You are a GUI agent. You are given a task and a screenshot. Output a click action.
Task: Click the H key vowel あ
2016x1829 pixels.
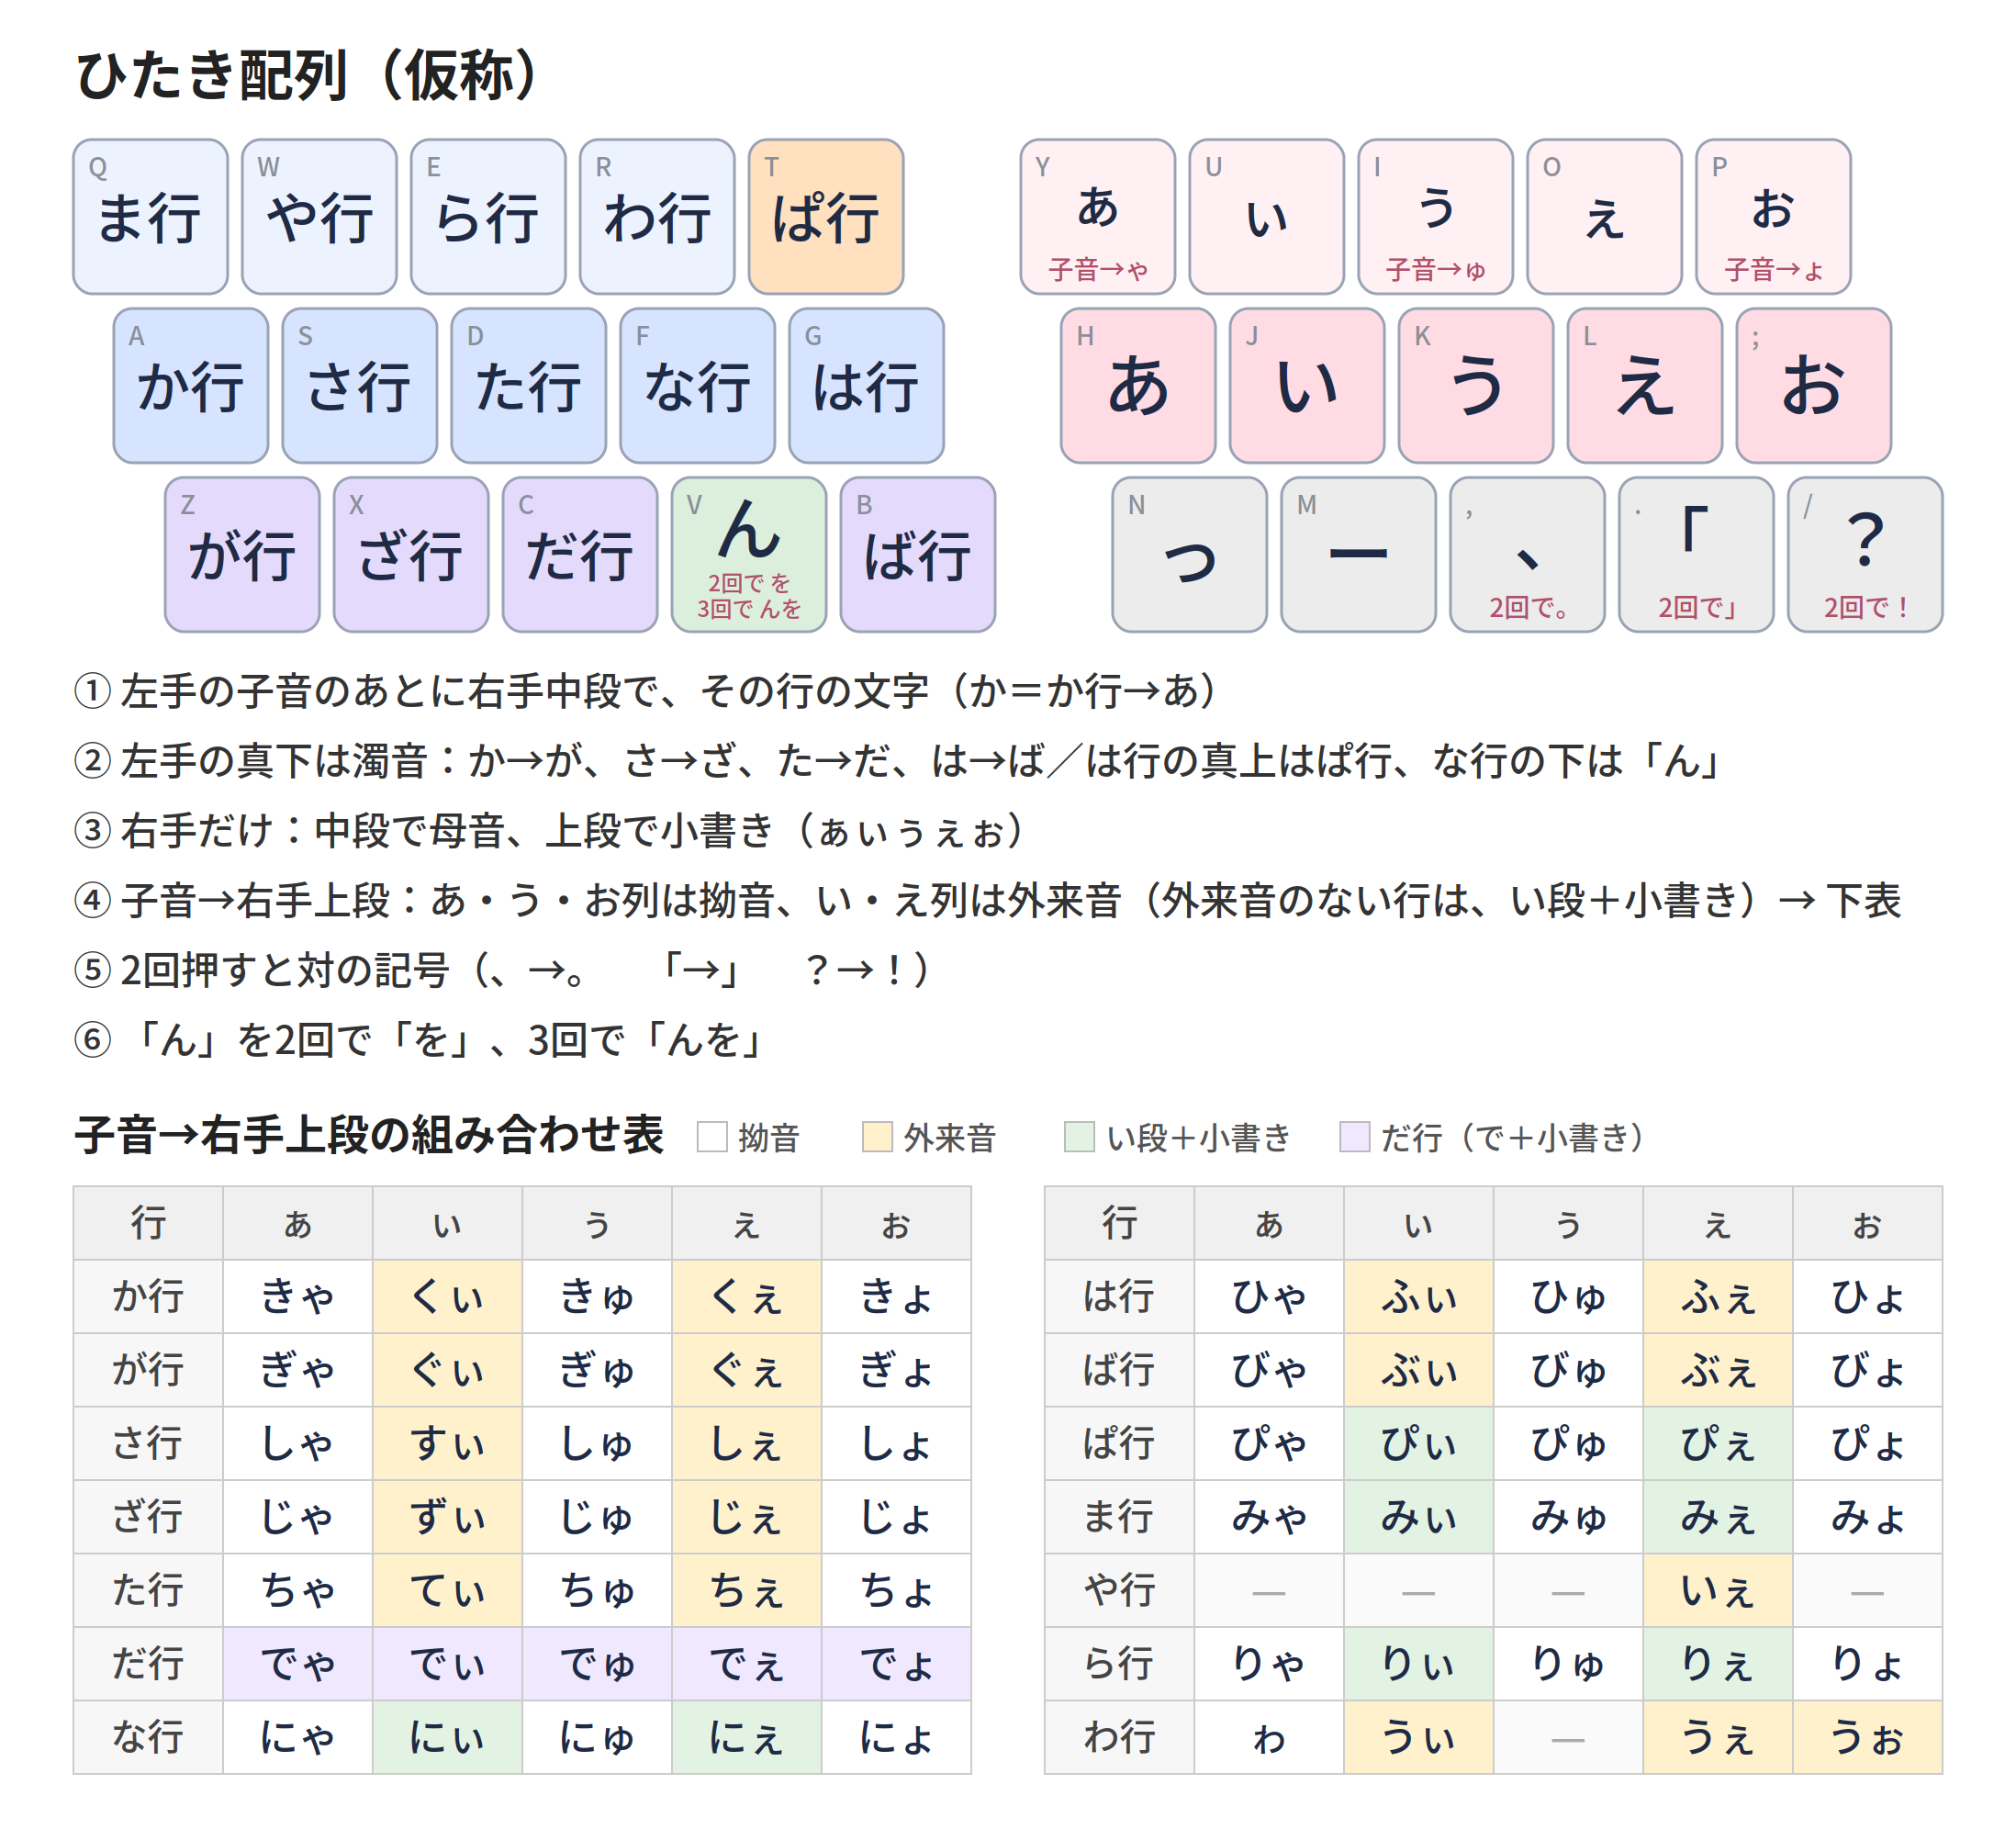1139,386
